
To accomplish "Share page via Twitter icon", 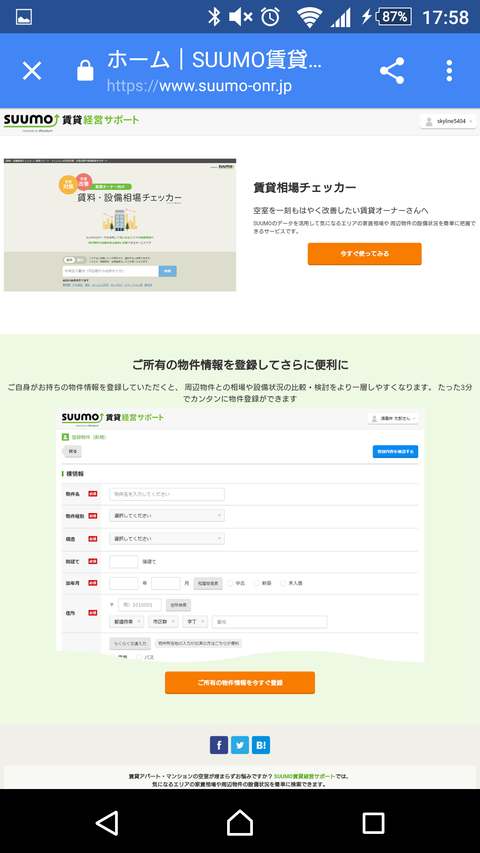I will (x=240, y=745).
